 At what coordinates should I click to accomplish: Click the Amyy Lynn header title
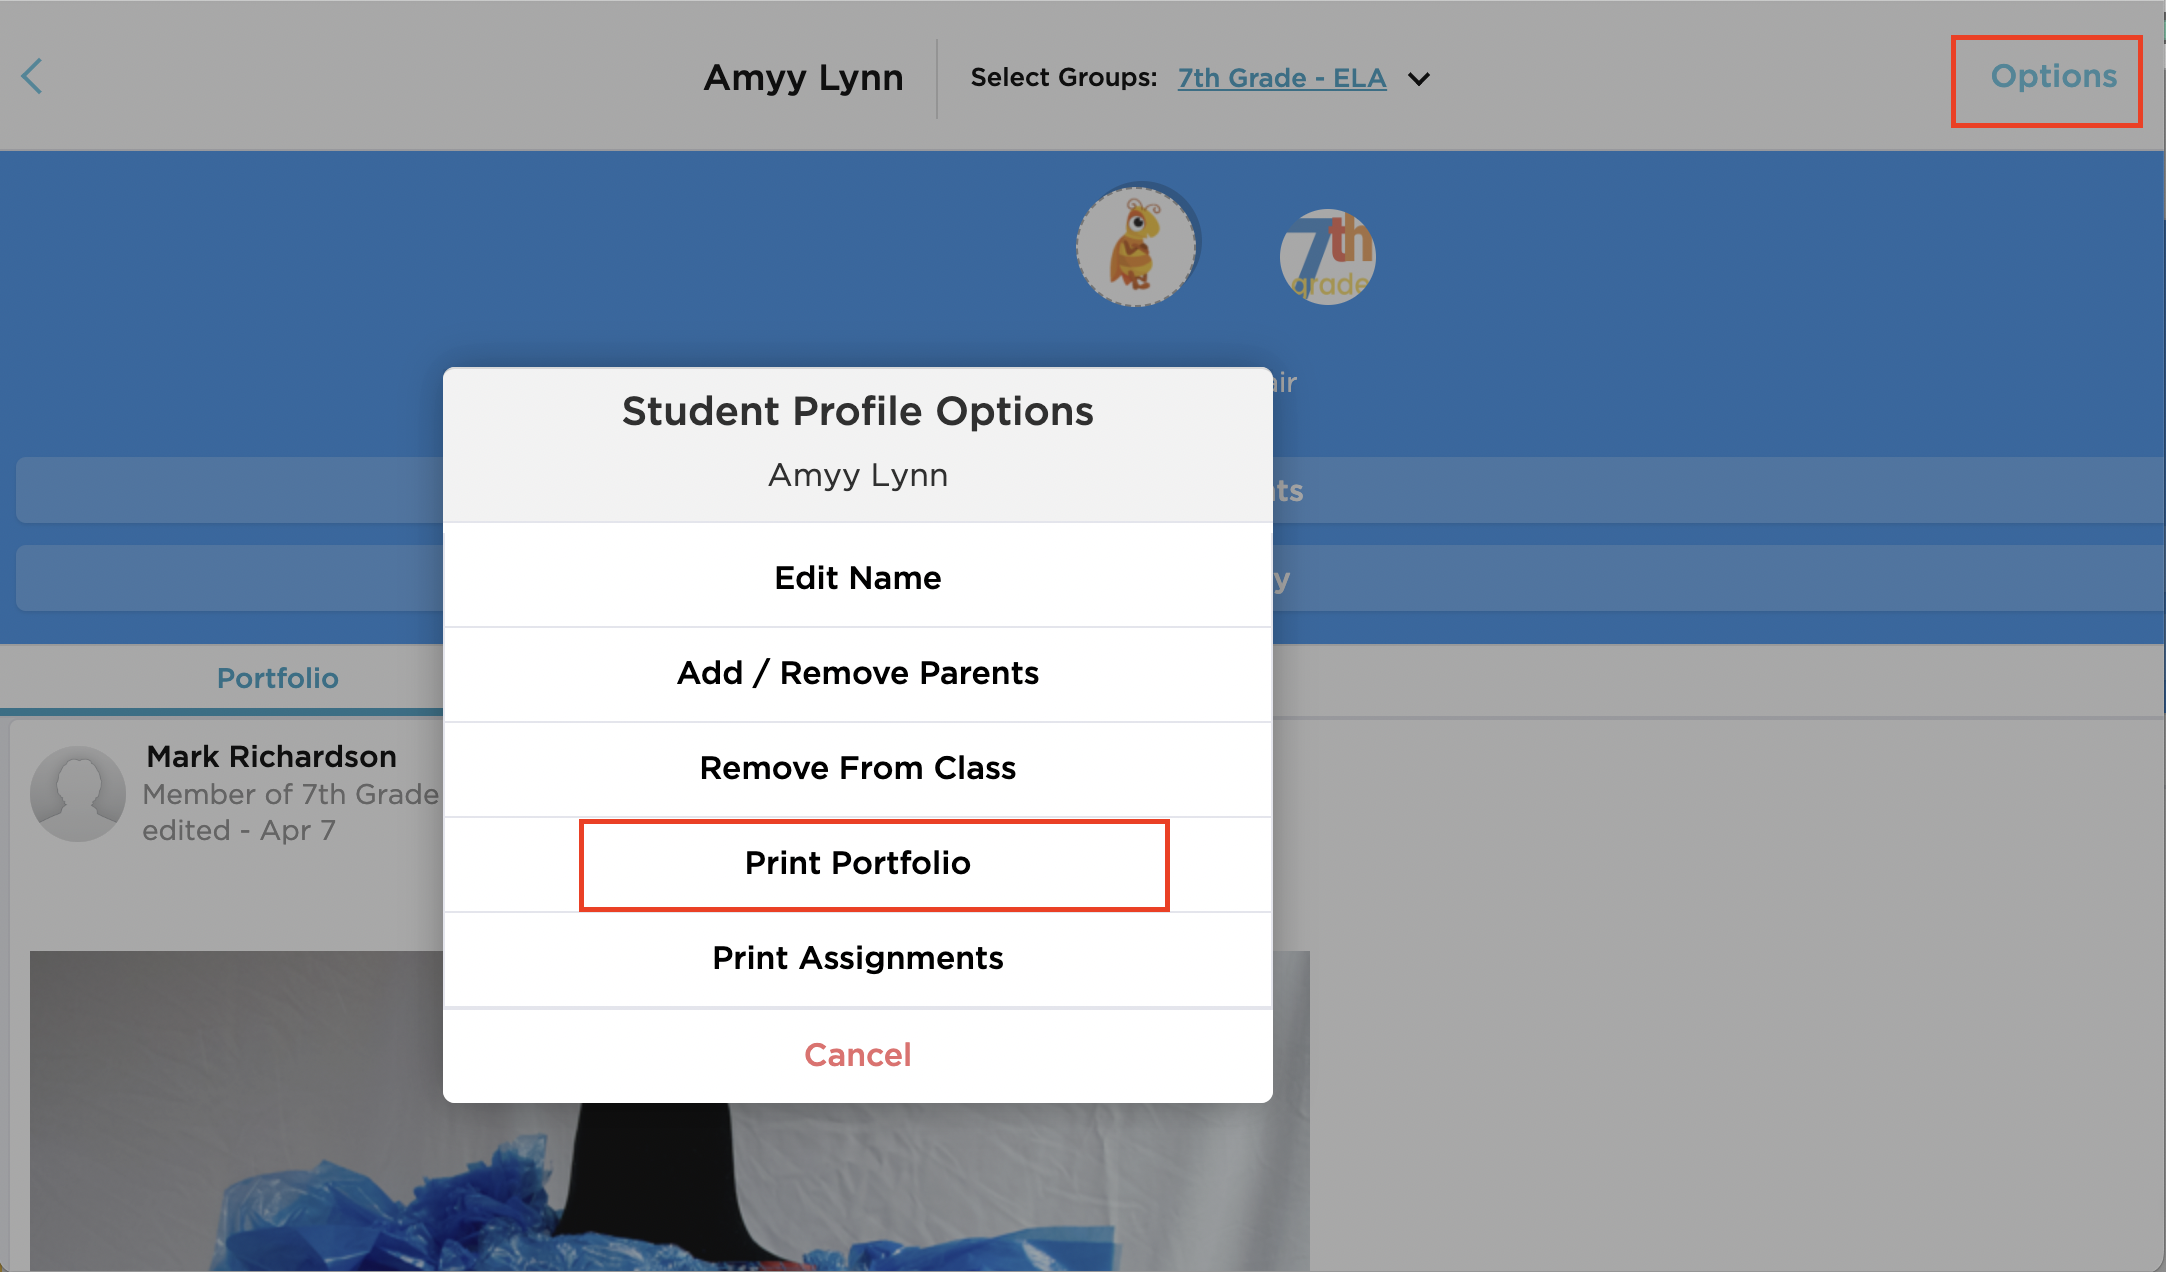[803, 78]
